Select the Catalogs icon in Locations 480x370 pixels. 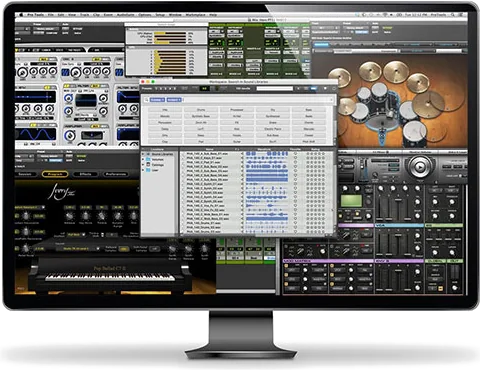pyautogui.click(x=149, y=165)
